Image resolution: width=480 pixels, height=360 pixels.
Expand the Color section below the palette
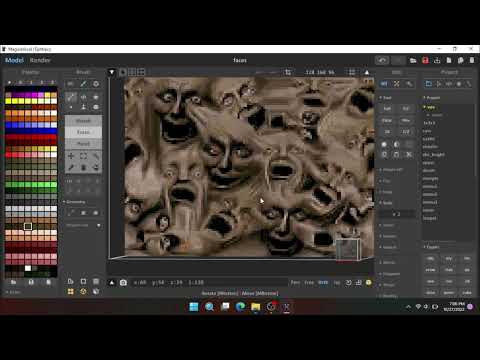(13, 292)
